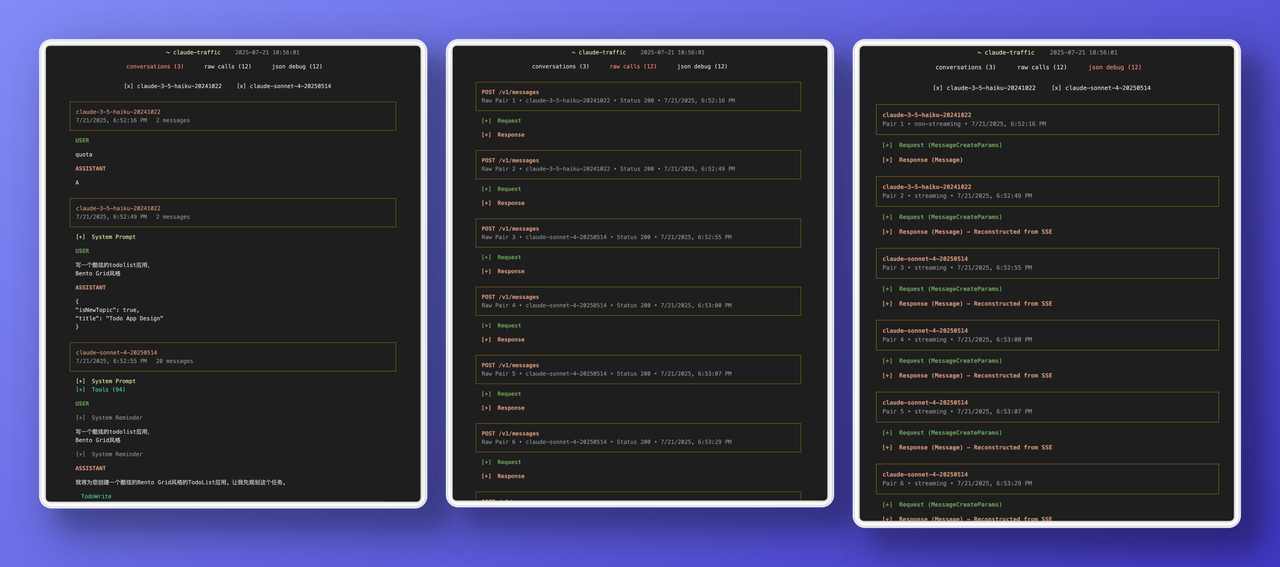Select the haiku conversation card dated 6:52:49 PM
The height and width of the screenshot is (567, 1280).
(x=233, y=212)
